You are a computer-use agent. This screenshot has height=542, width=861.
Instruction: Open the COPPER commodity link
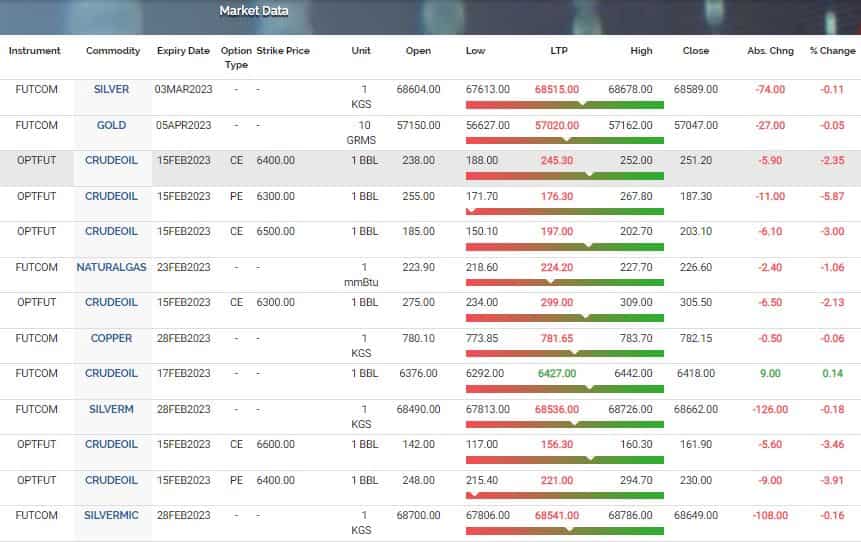pos(111,338)
